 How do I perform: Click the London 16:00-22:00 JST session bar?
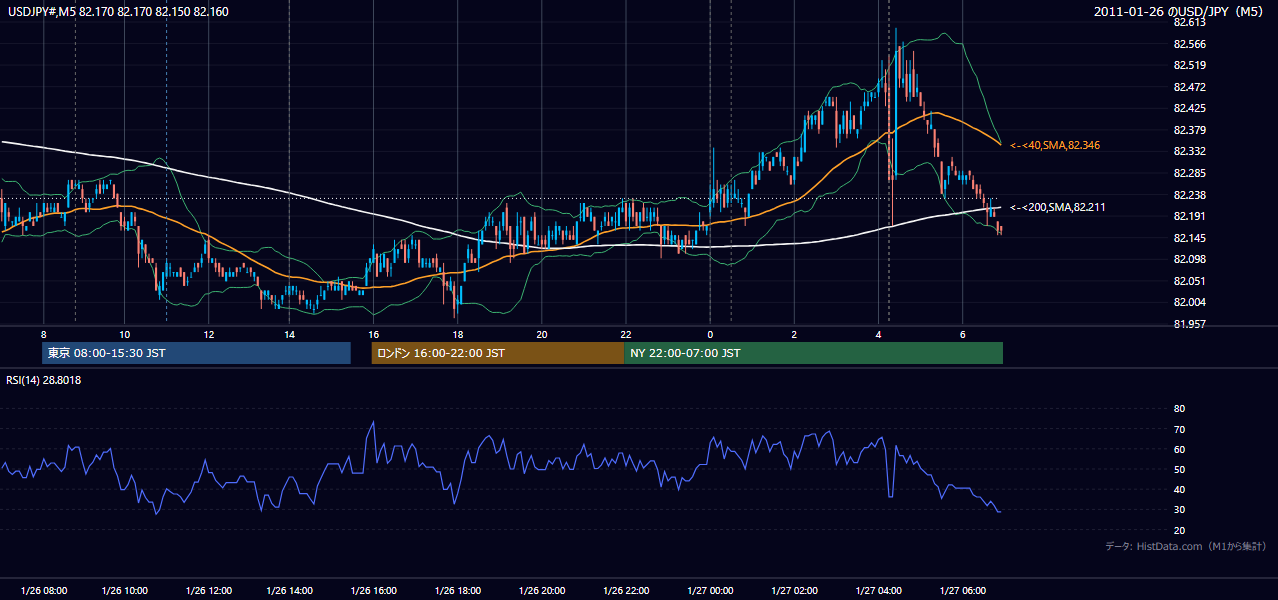coord(498,353)
